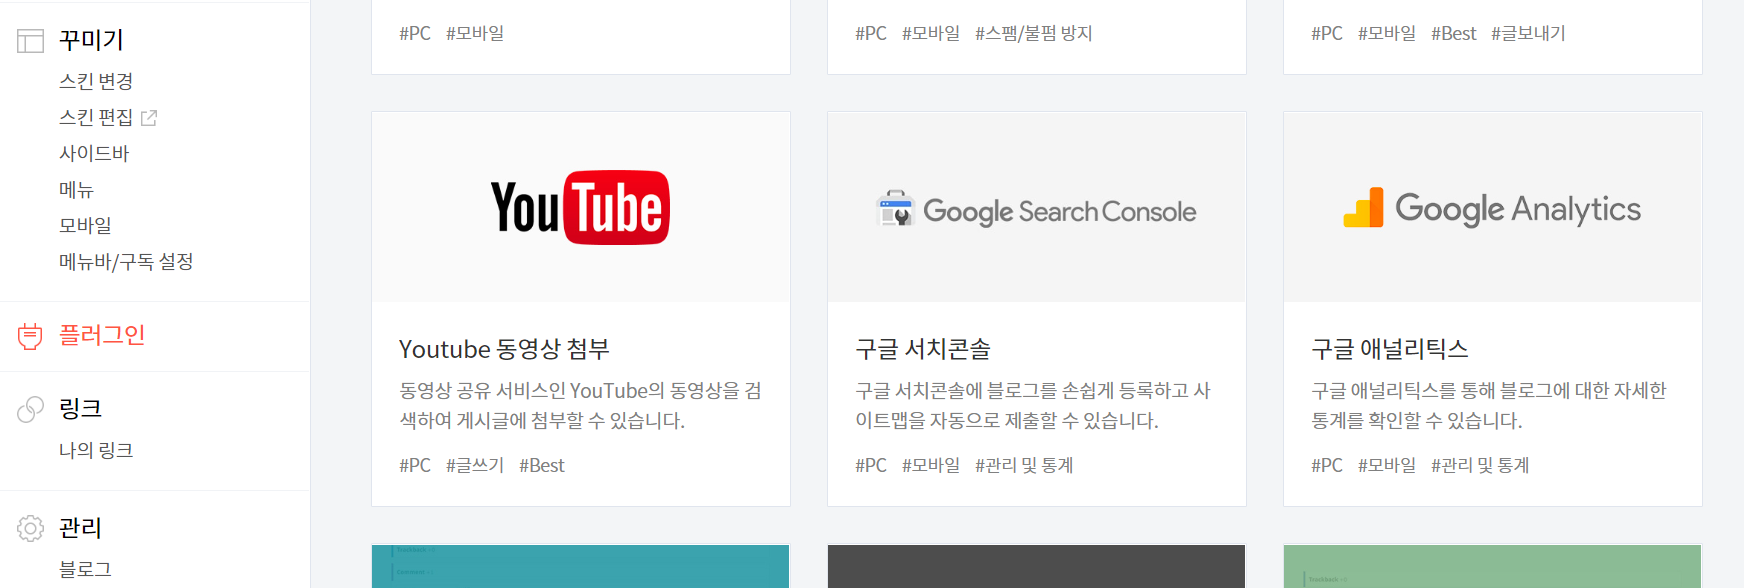Screen dimensions: 1744x588
Task: Click #Best tag next to #글보내기
Action: point(1454,34)
